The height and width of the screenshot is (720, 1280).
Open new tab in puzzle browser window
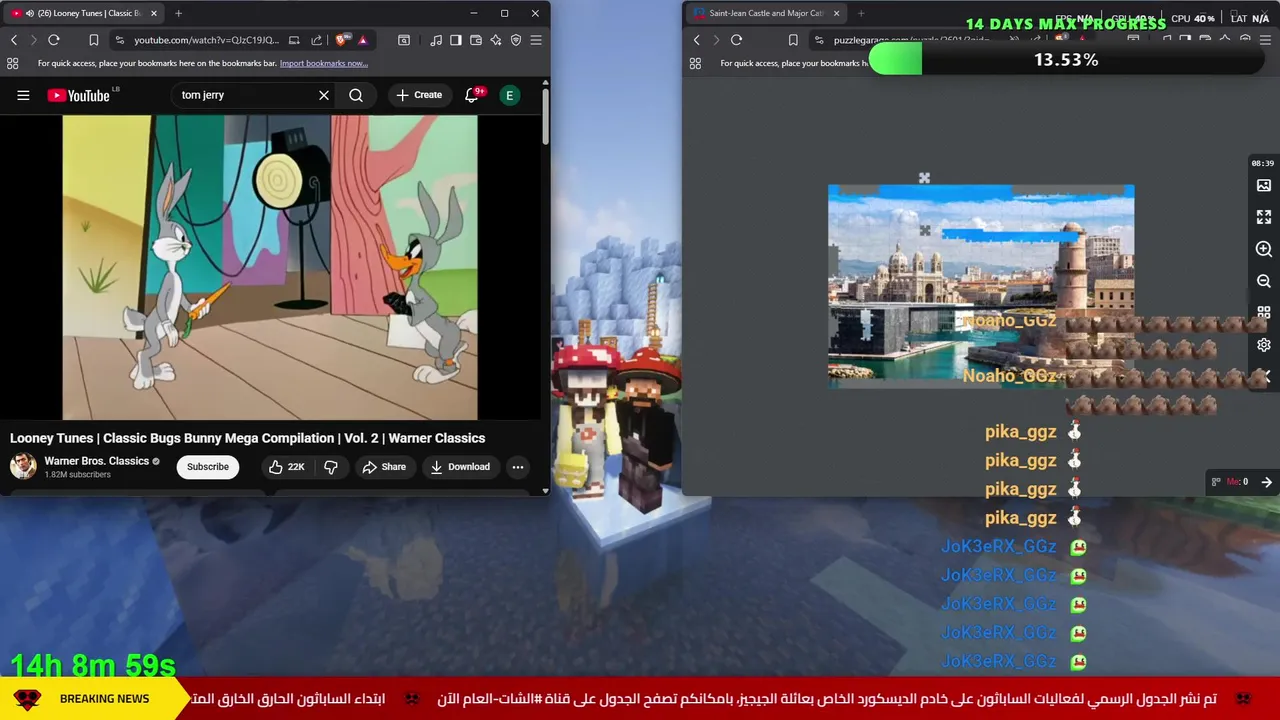pos(861,13)
